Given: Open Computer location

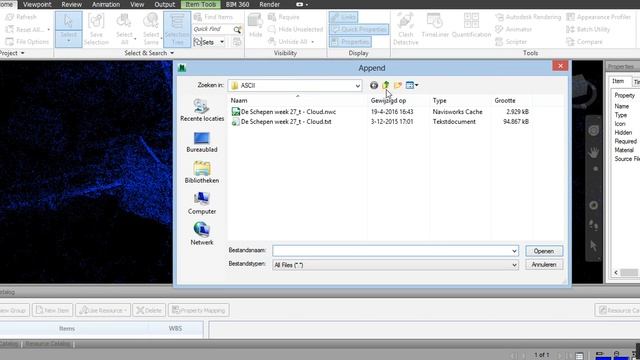Looking at the screenshot, I should coord(202,203).
